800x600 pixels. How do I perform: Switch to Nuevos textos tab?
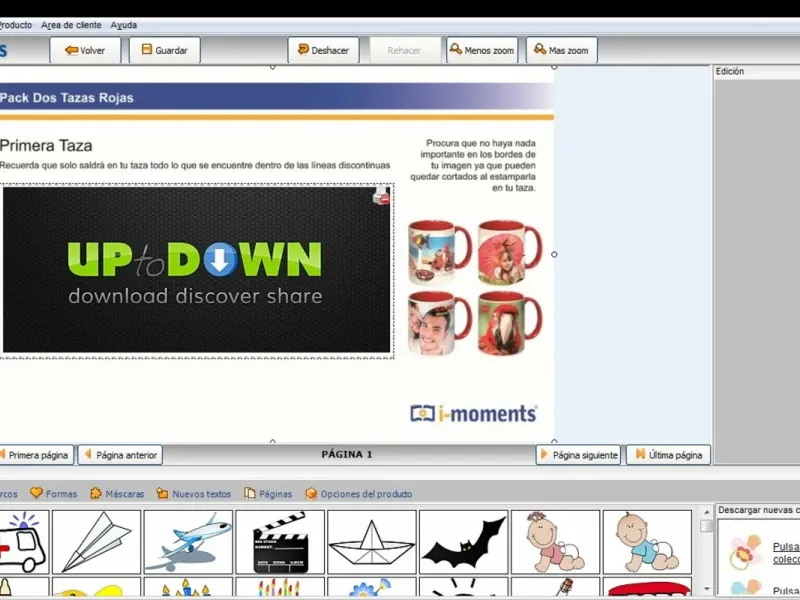click(193, 493)
